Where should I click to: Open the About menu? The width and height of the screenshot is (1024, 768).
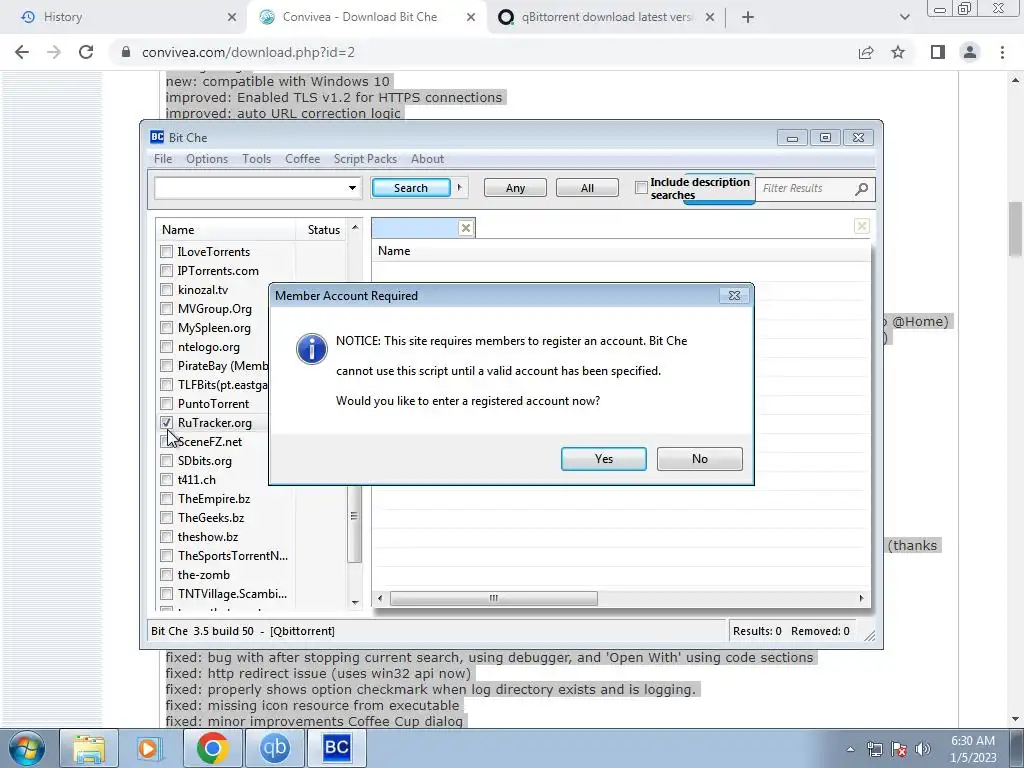[x=427, y=159]
